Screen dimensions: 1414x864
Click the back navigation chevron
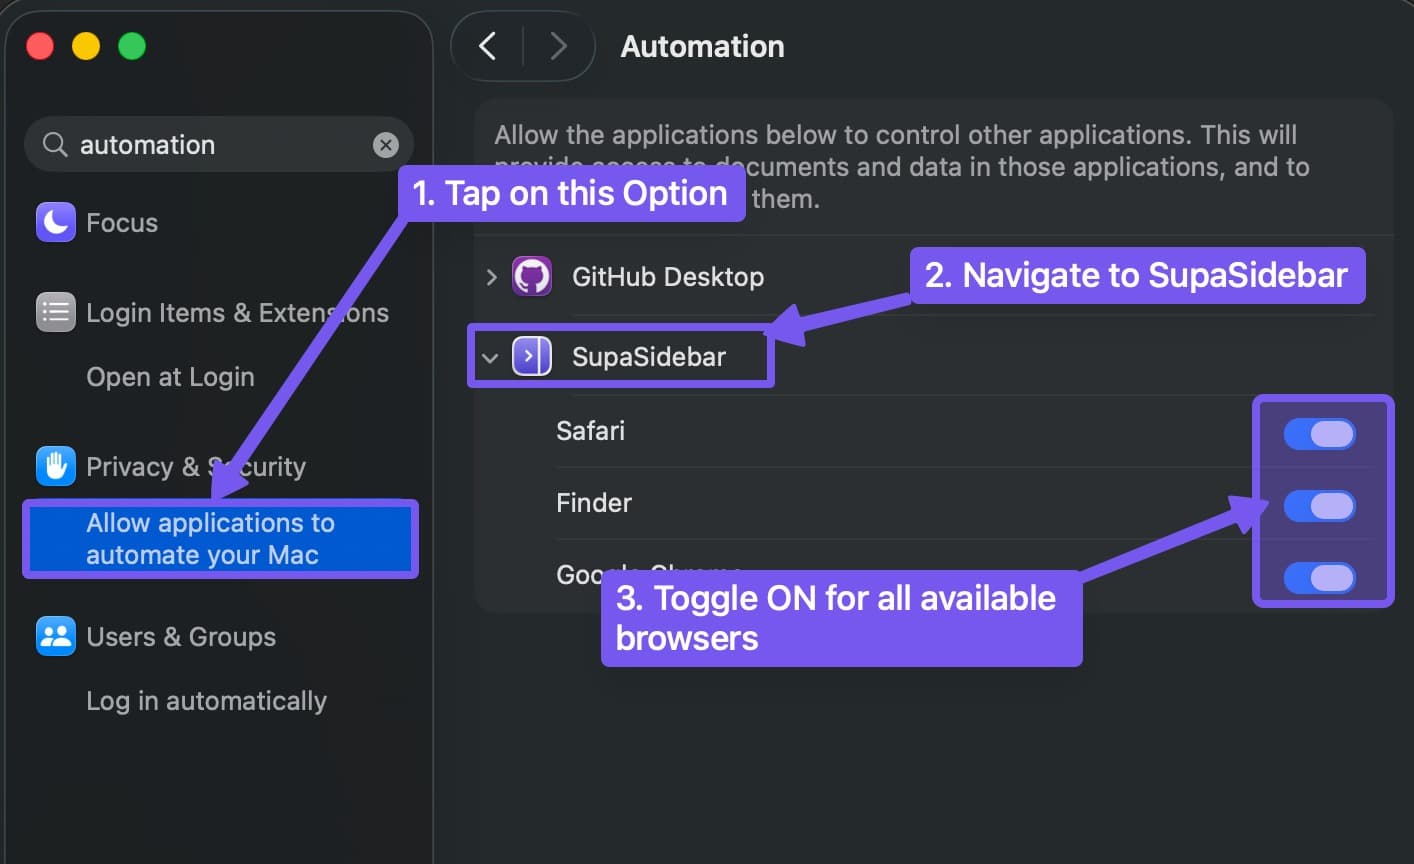[488, 46]
